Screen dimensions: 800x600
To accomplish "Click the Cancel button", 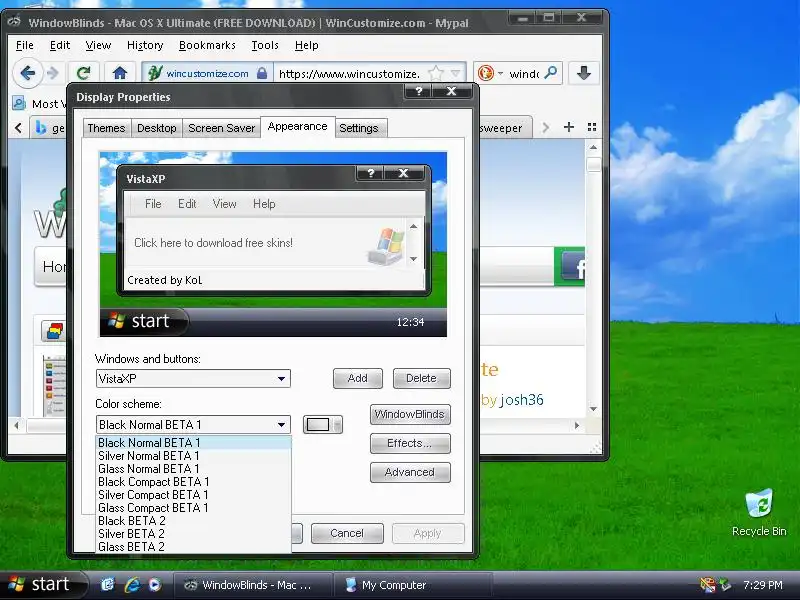I will [347, 534].
